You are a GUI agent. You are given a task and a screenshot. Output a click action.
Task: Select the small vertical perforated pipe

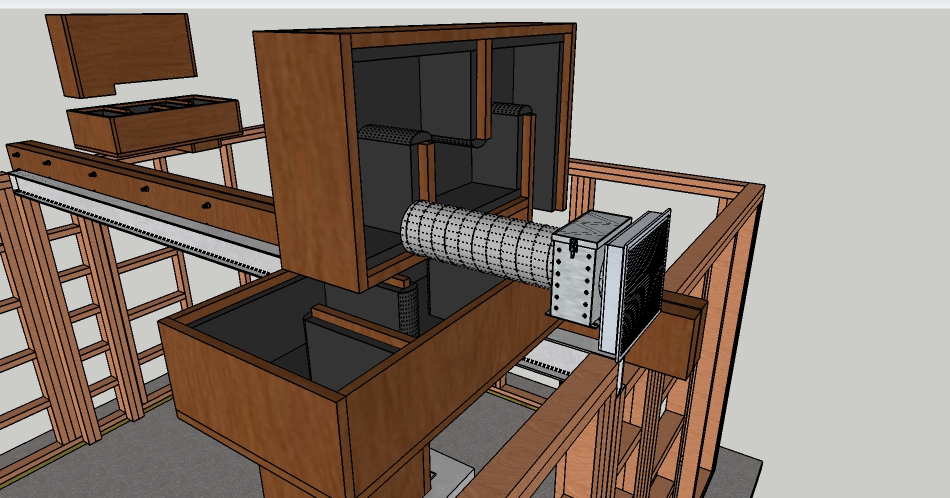410,308
